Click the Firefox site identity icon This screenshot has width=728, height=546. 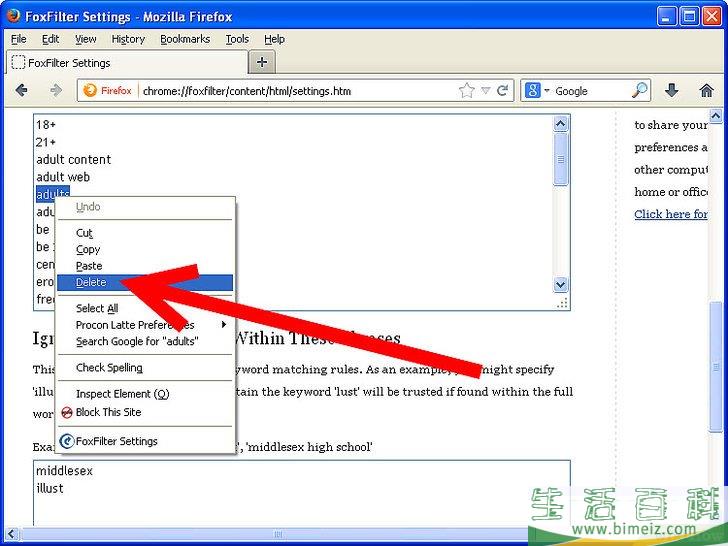coord(107,91)
